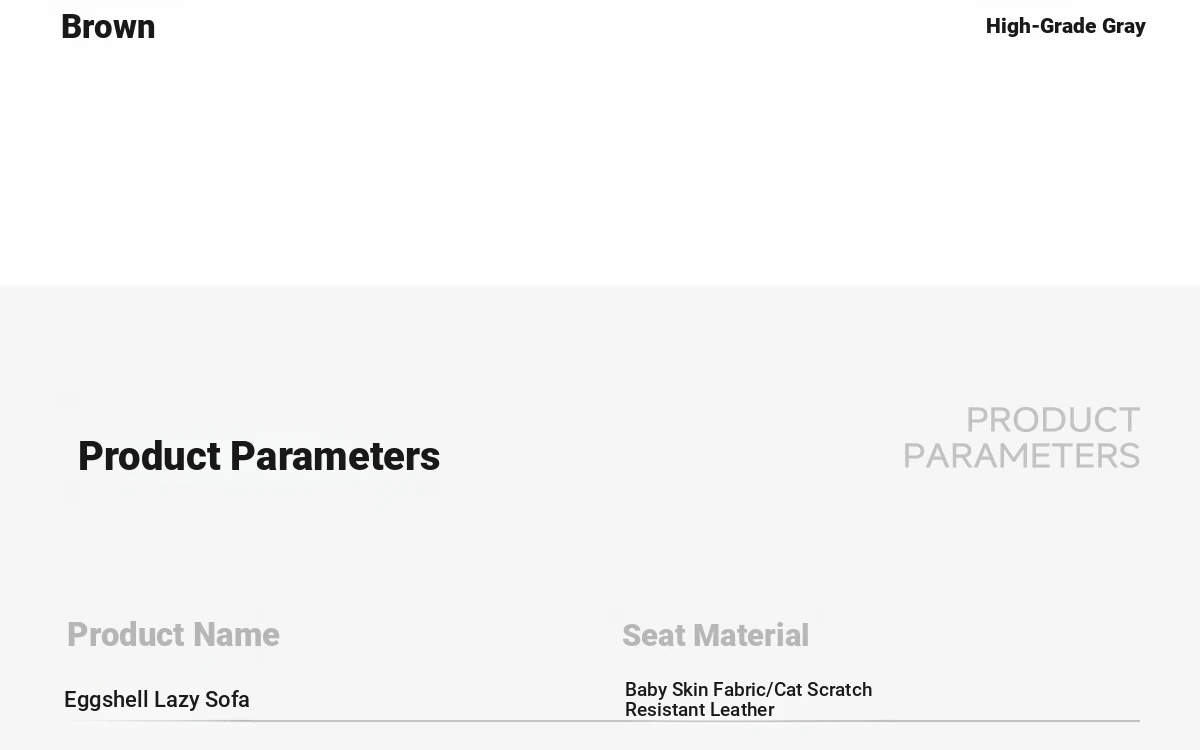The height and width of the screenshot is (750, 1200).
Task: Click the word Product in bold heading
Action: click(x=150, y=456)
